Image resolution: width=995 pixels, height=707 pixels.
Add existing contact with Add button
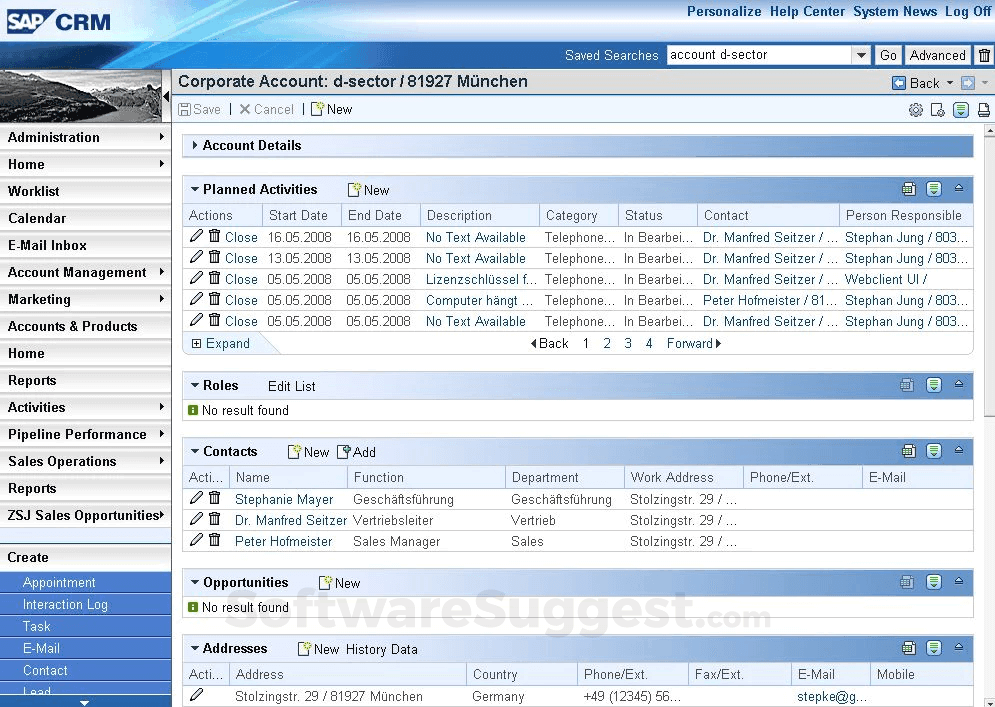click(357, 452)
